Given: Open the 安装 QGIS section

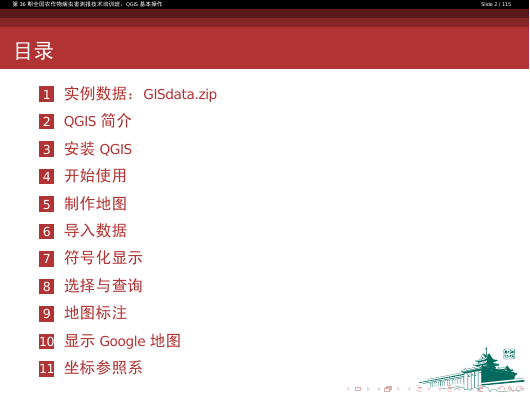Looking at the screenshot, I should coord(98,149).
